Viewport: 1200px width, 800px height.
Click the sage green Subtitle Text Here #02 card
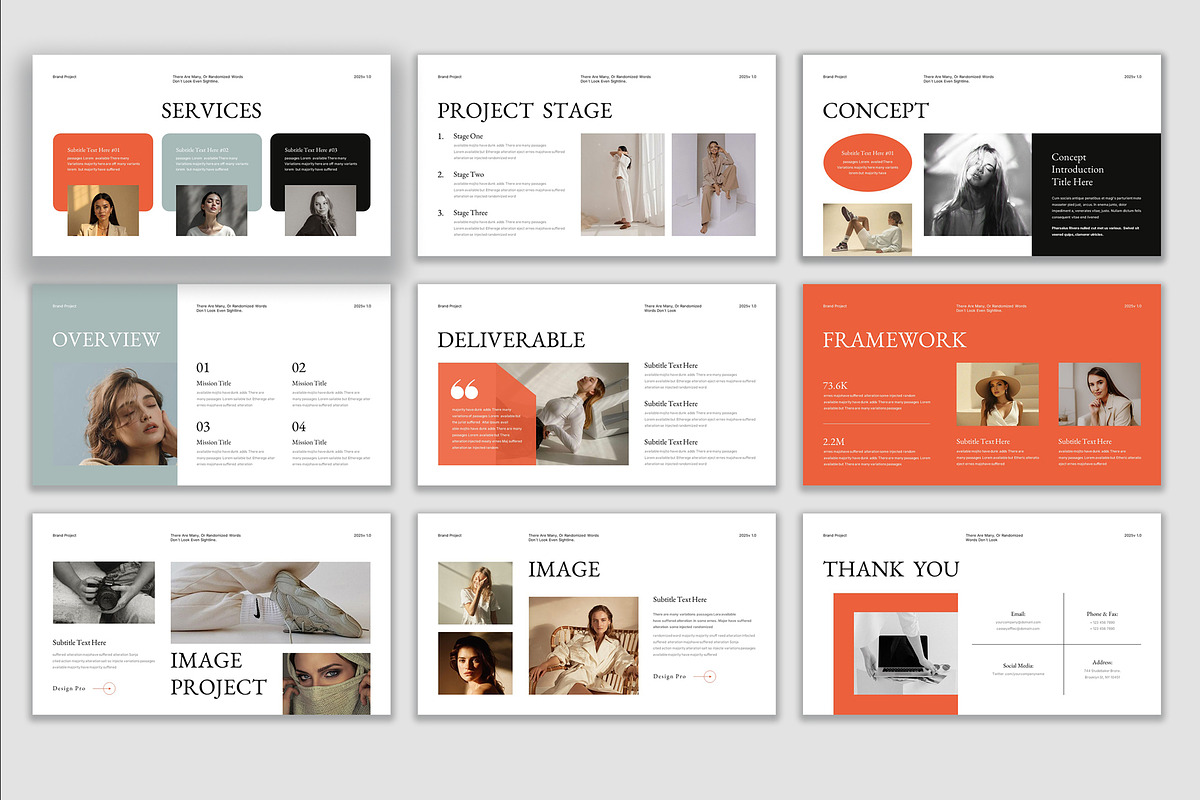point(212,158)
